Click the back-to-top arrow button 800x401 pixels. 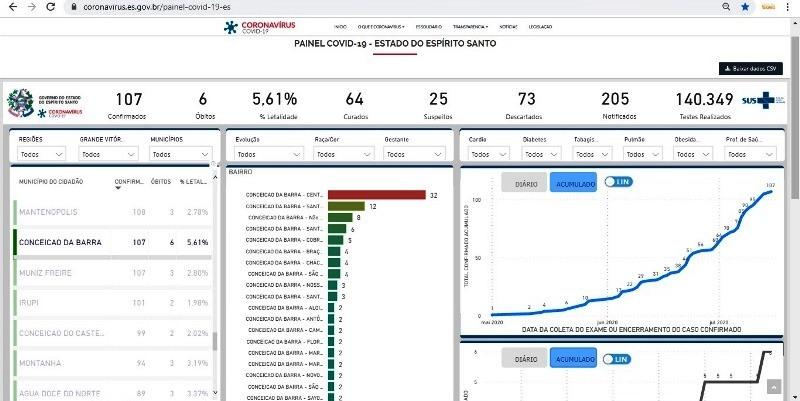coord(773,387)
